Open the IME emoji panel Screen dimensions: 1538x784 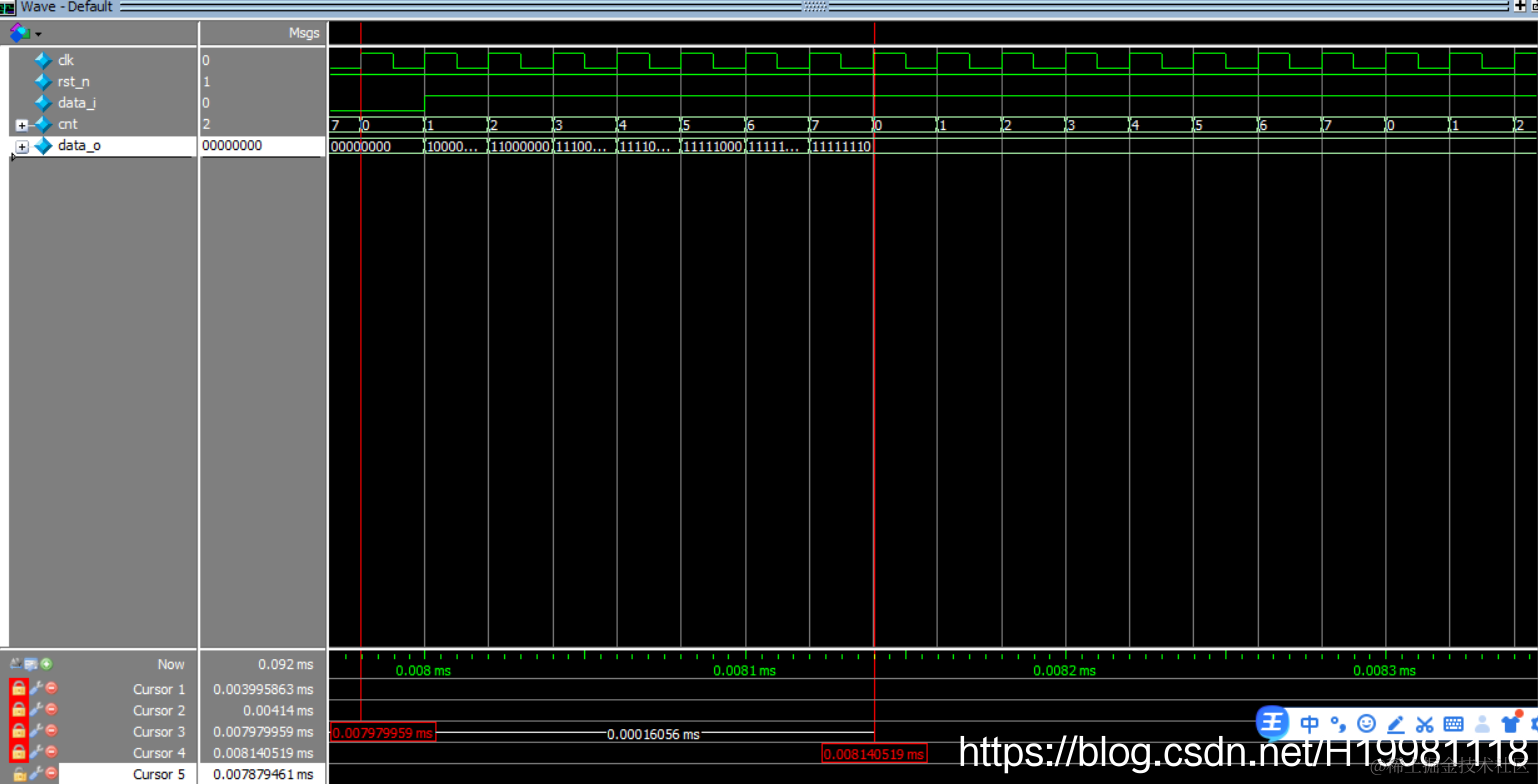(x=1367, y=724)
